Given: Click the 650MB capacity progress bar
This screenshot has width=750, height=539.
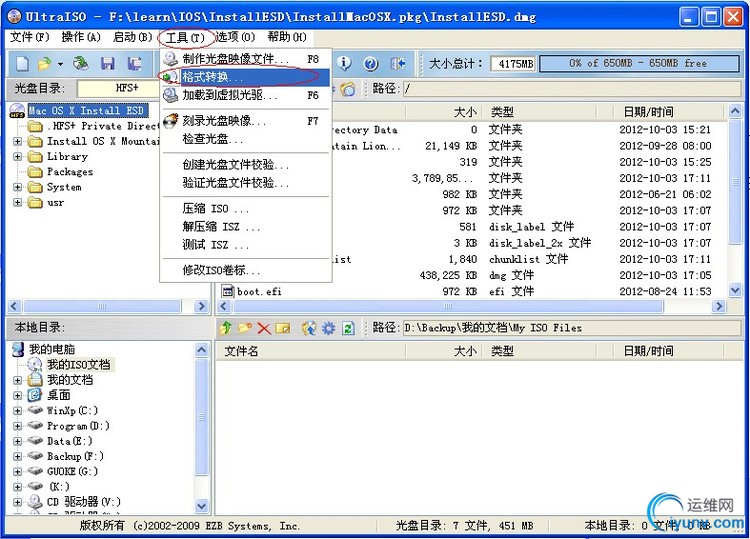Looking at the screenshot, I should (x=640, y=64).
